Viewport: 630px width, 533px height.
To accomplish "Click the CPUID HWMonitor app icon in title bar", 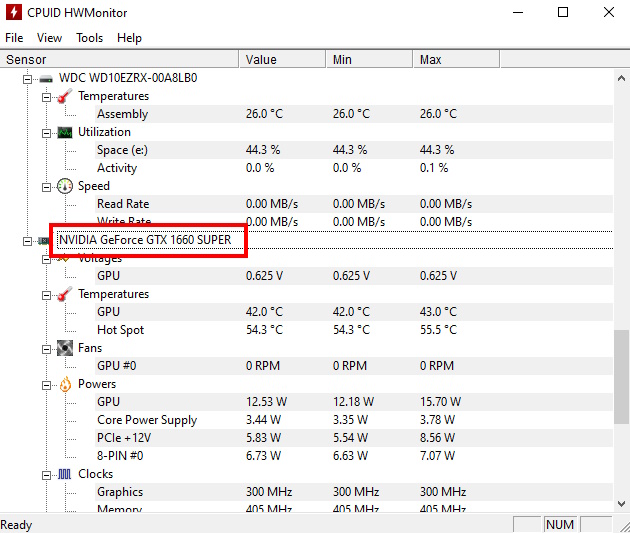I will (x=14, y=12).
